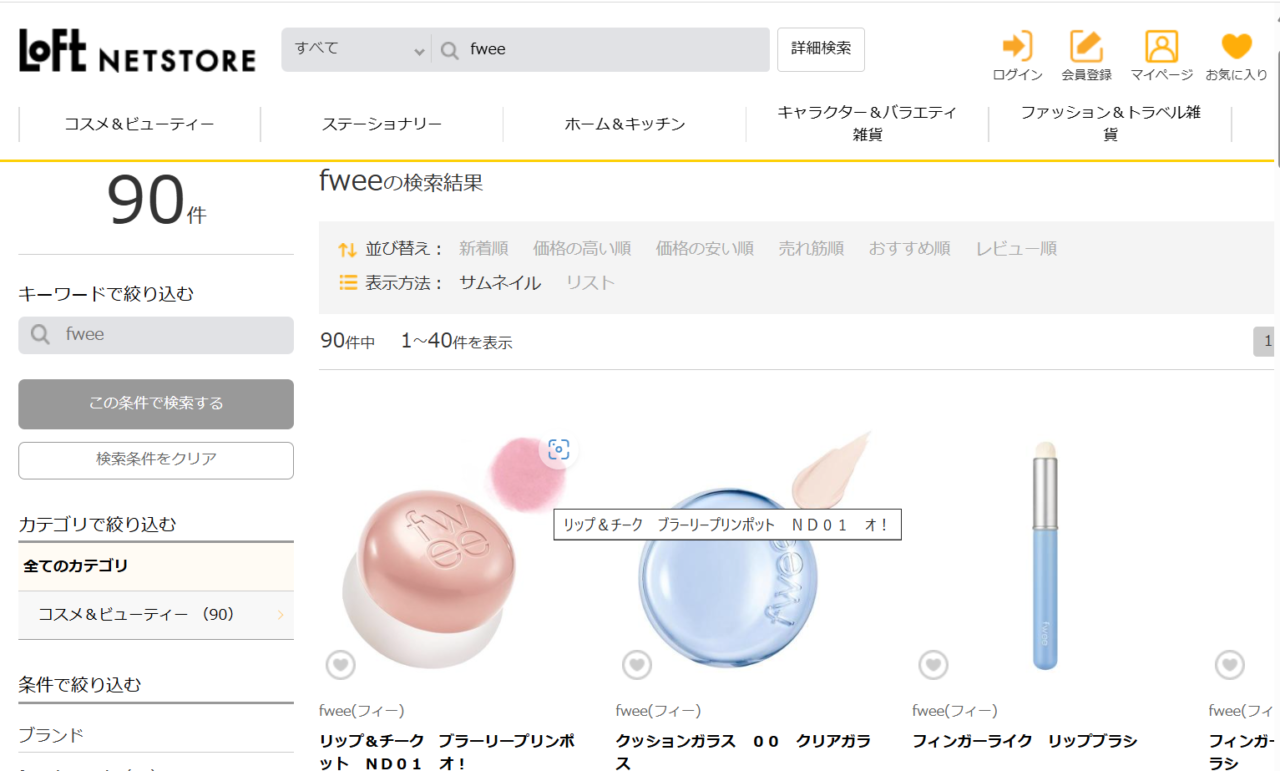
Task: Sort results by 価格の安い順
Action: click(705, 248)
